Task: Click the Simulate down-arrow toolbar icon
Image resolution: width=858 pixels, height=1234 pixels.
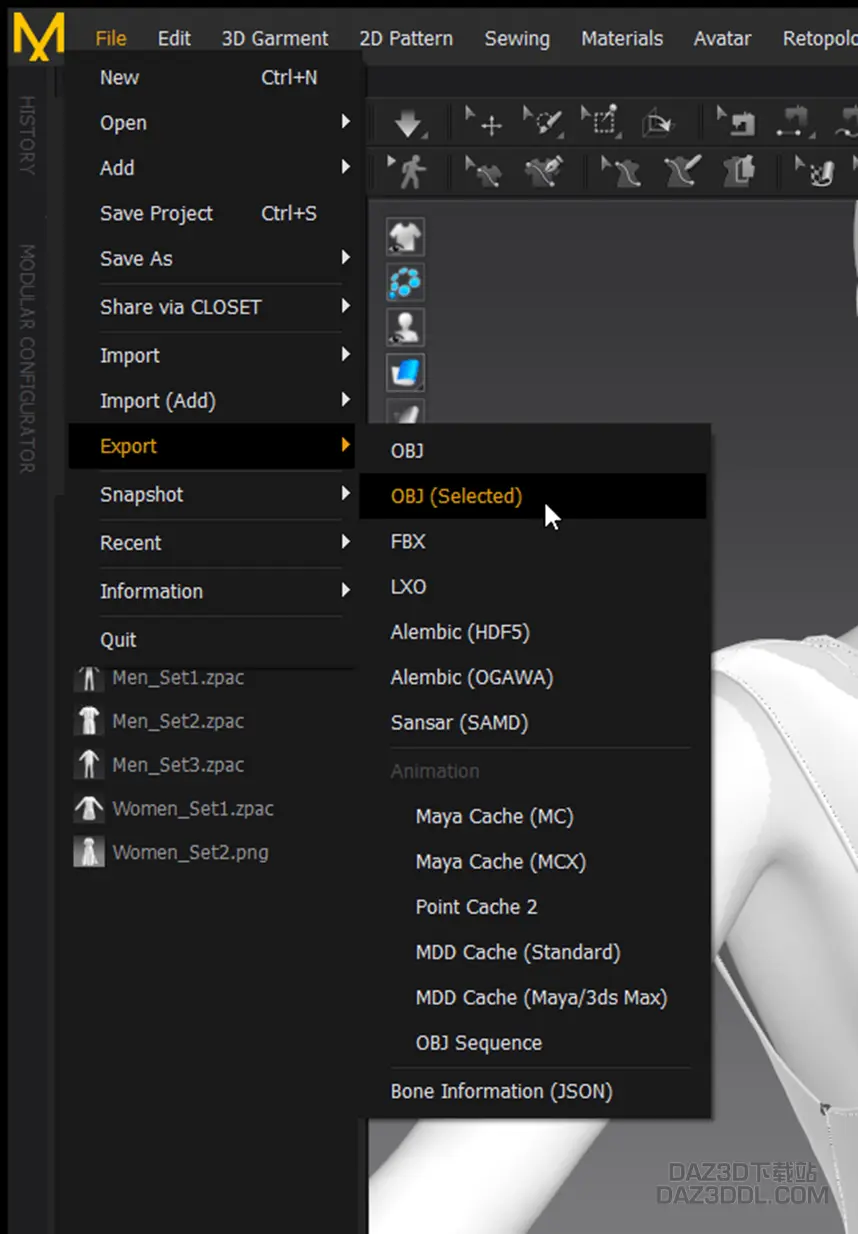Action: point(407,125)
